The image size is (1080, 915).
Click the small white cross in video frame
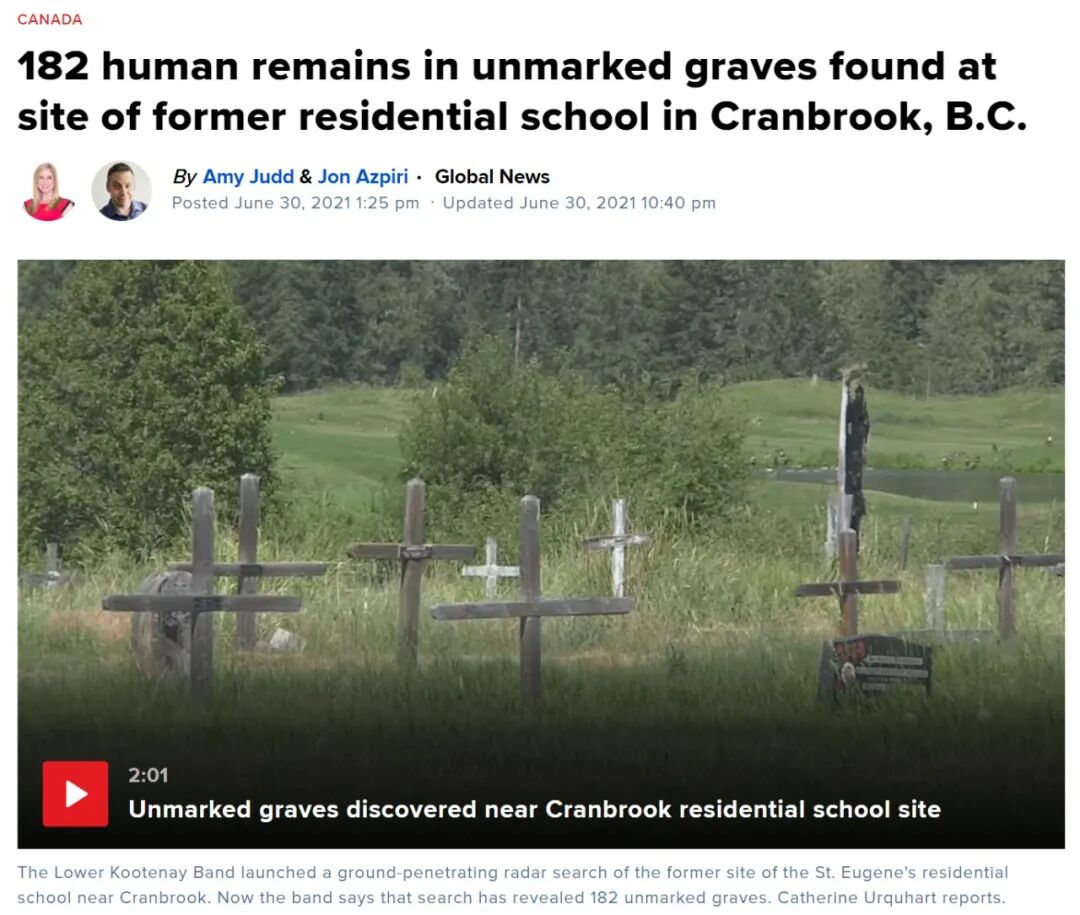pyautogui.click(x=490, y=568)
